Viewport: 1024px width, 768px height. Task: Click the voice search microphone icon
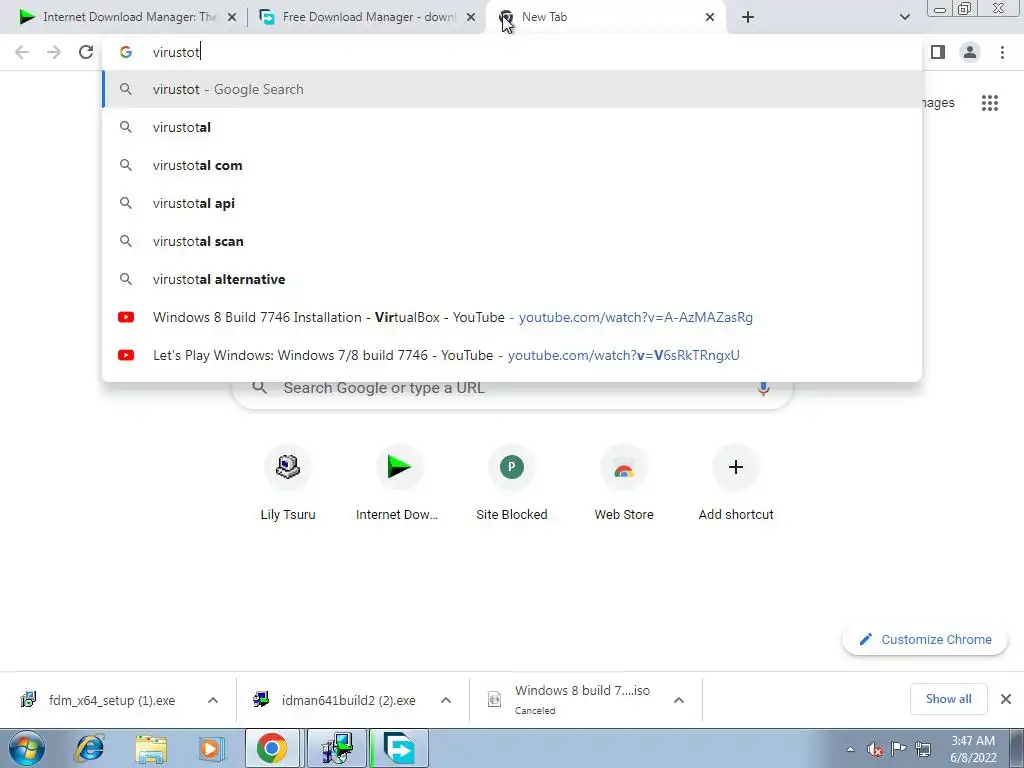click(763, 389)
